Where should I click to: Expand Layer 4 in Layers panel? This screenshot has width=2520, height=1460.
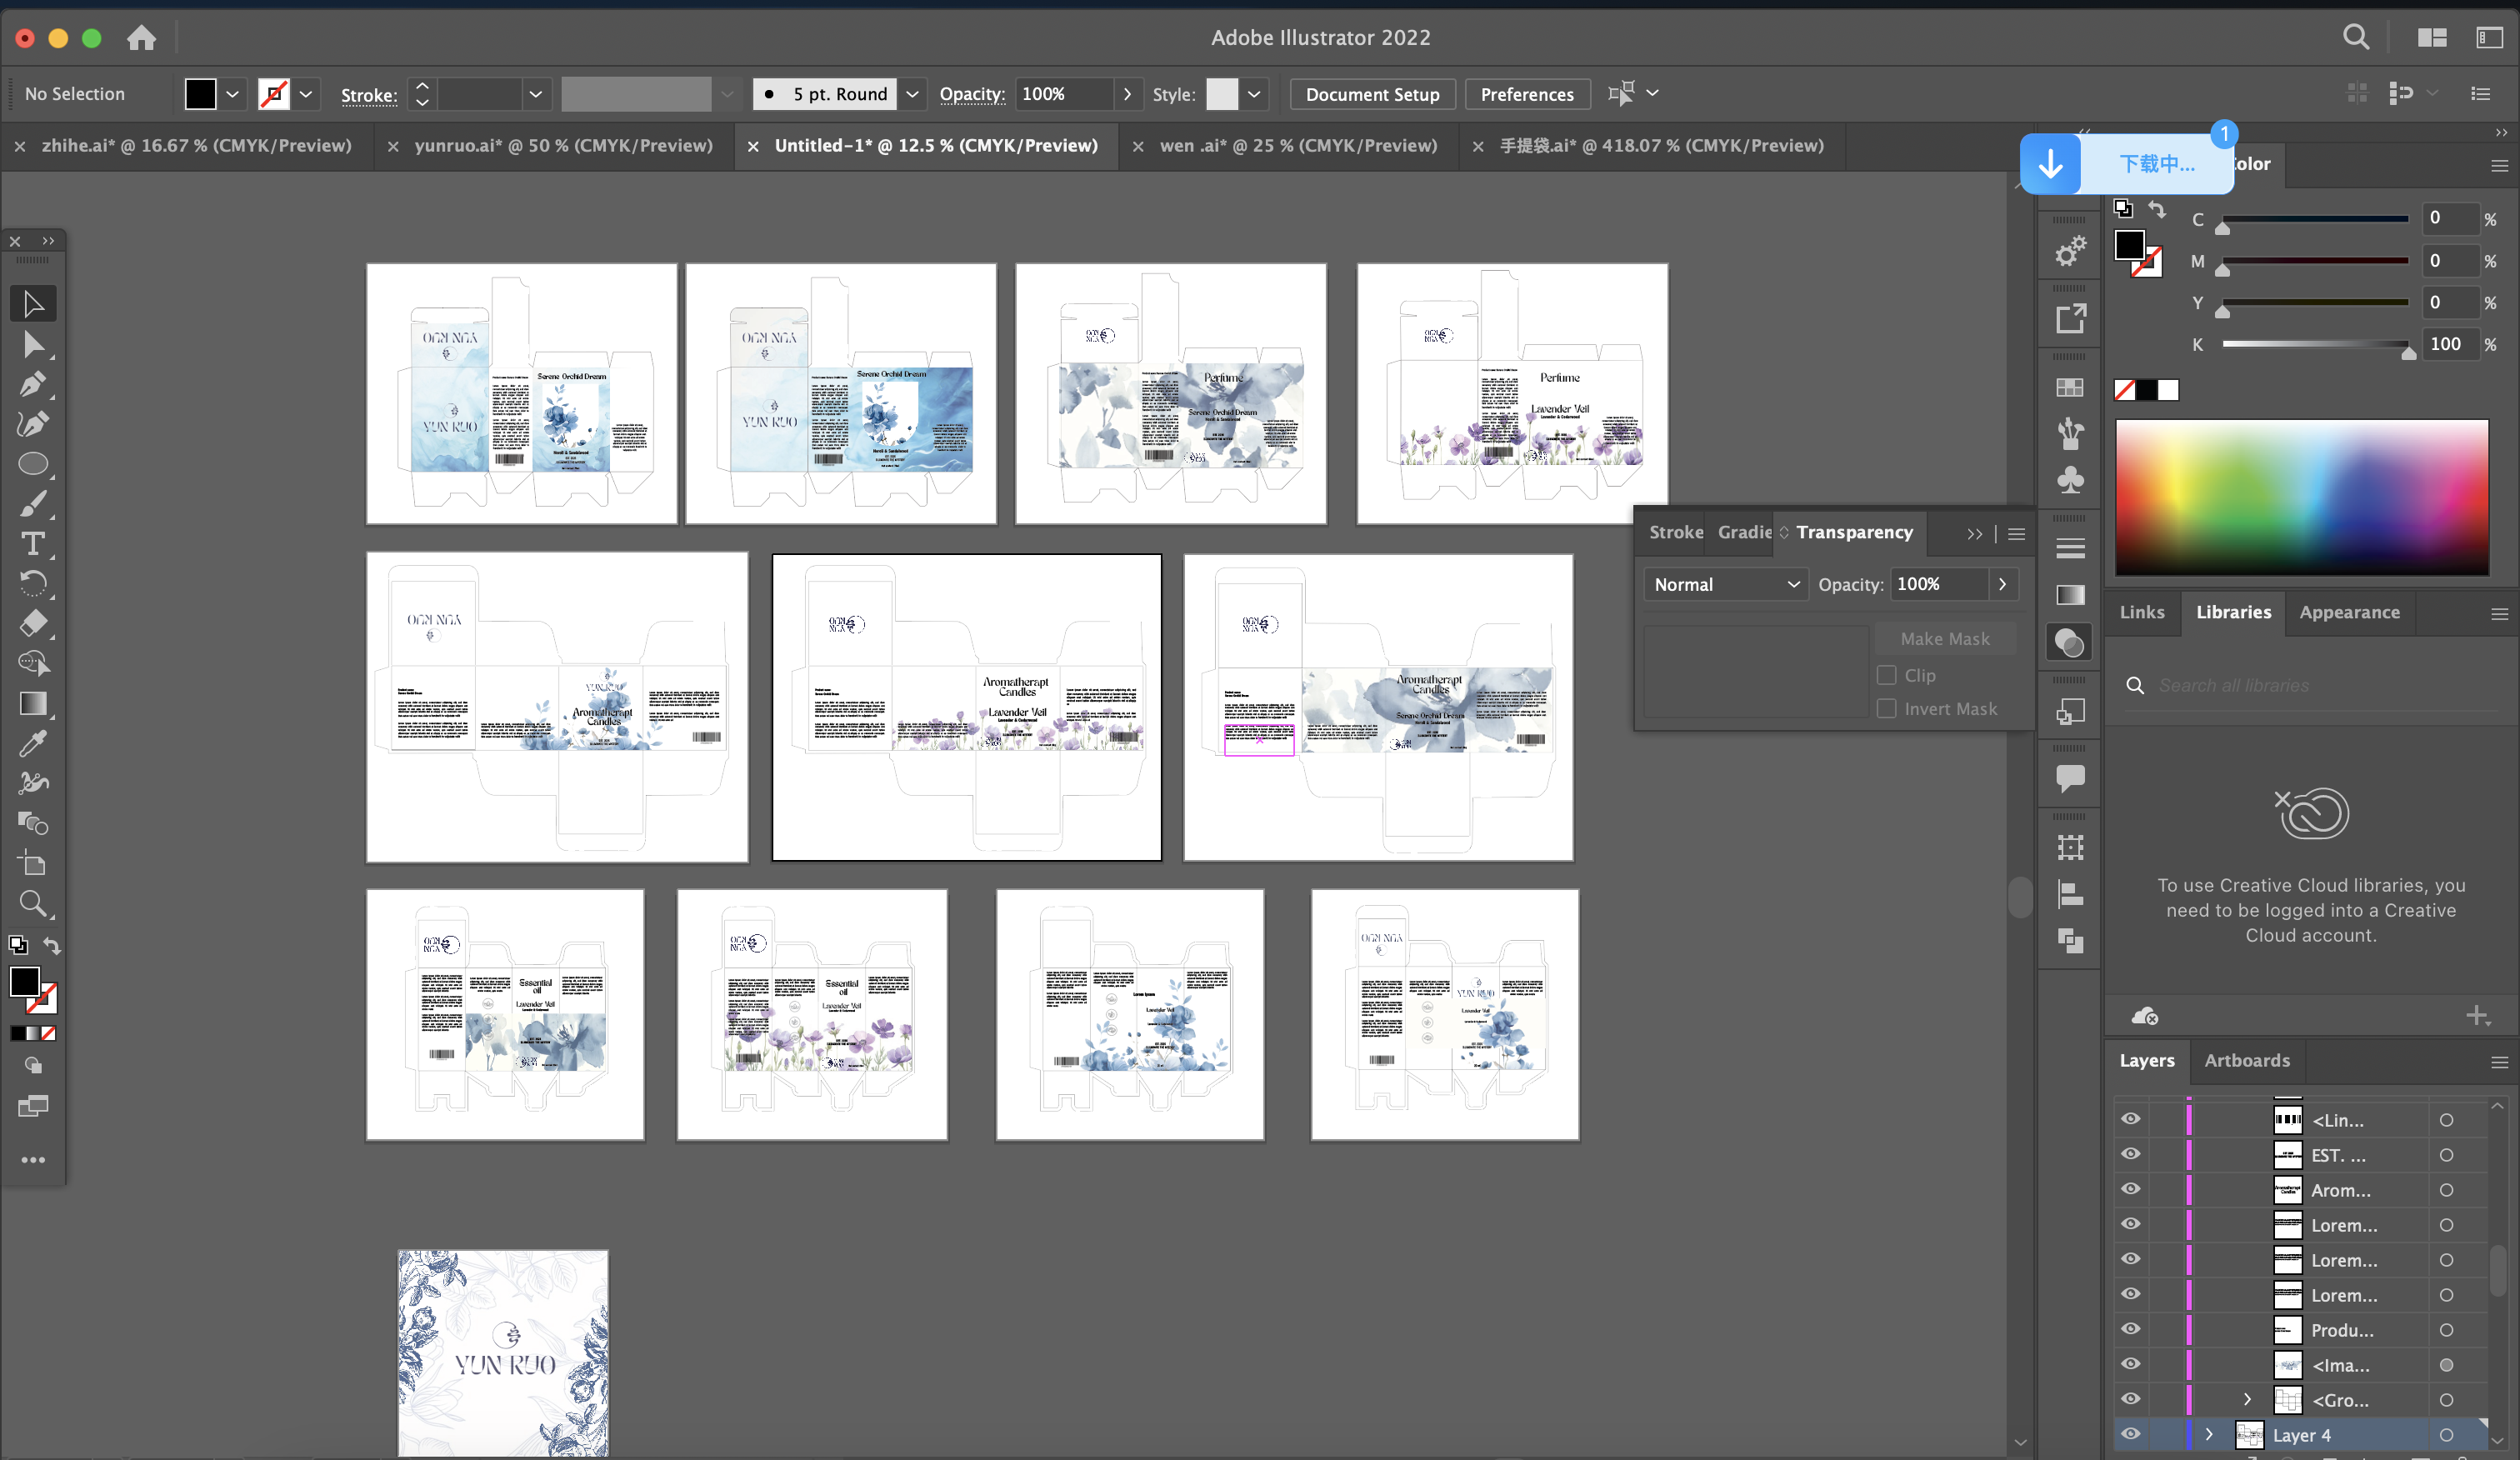point(2209,1434)
